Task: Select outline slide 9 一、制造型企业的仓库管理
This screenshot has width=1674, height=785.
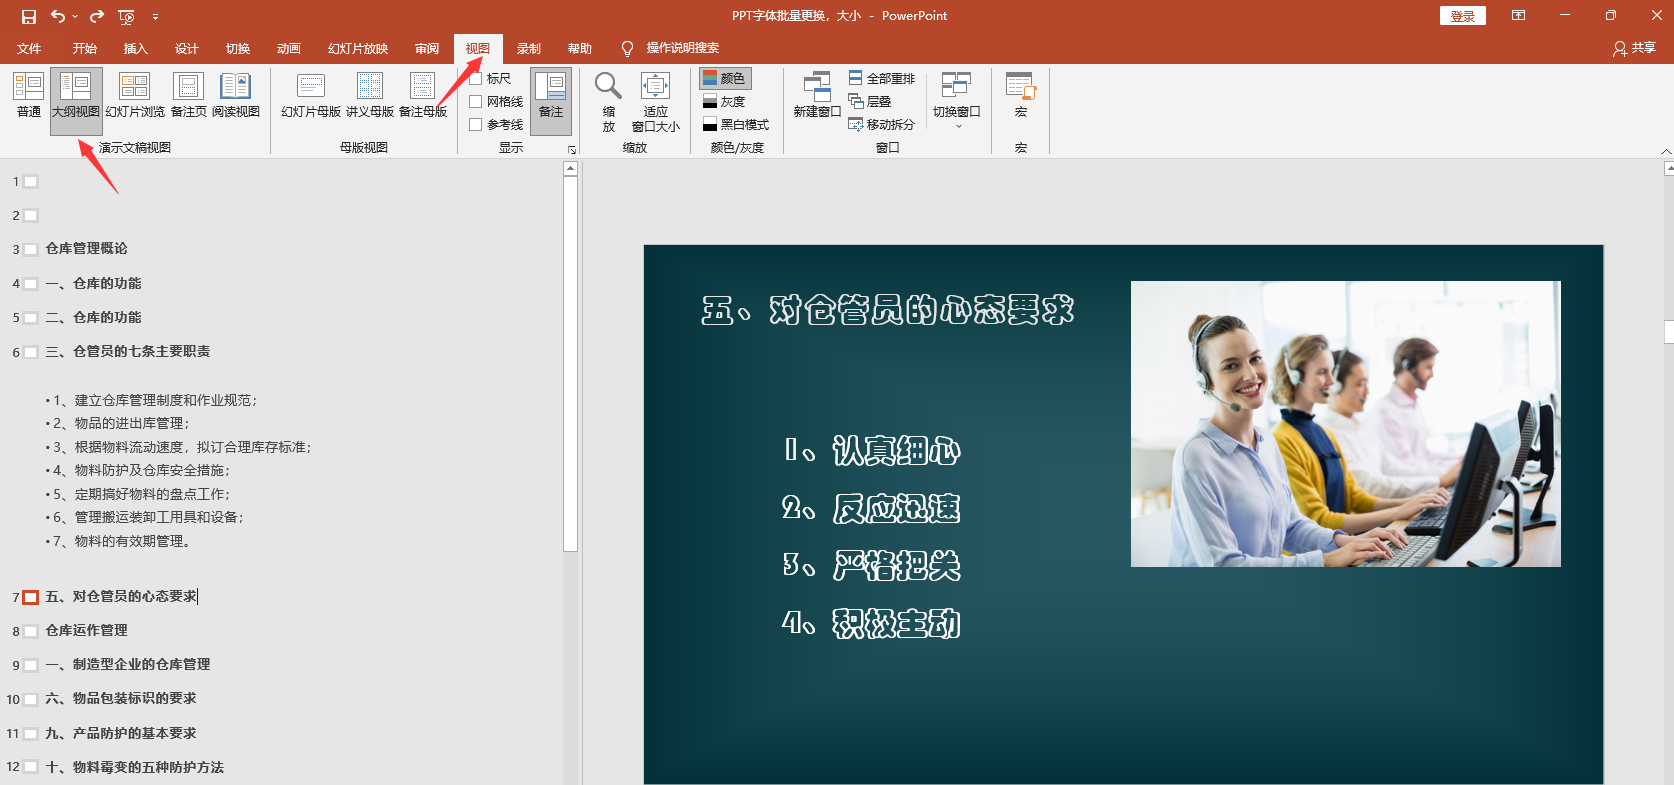Action: (127, 665)
